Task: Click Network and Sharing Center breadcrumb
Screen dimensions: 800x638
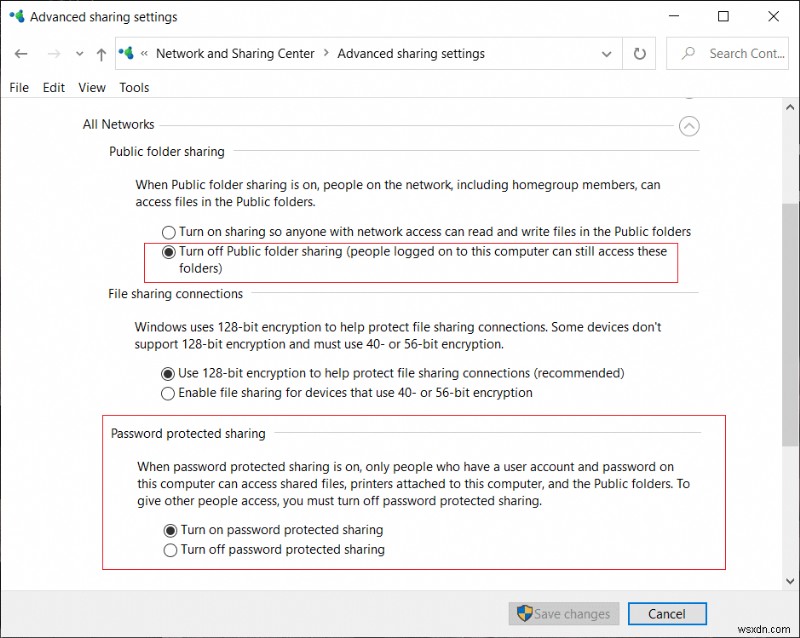Action: point(235,54)
